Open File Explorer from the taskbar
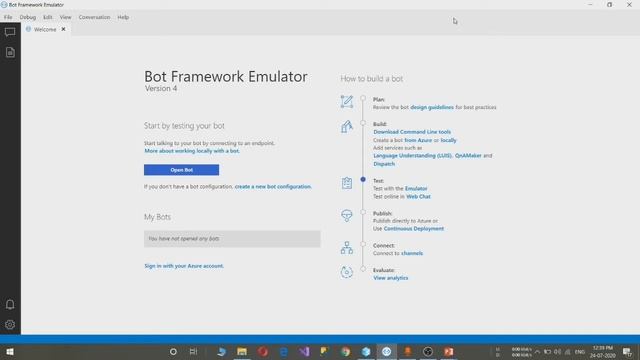 (x=242, y=351)
